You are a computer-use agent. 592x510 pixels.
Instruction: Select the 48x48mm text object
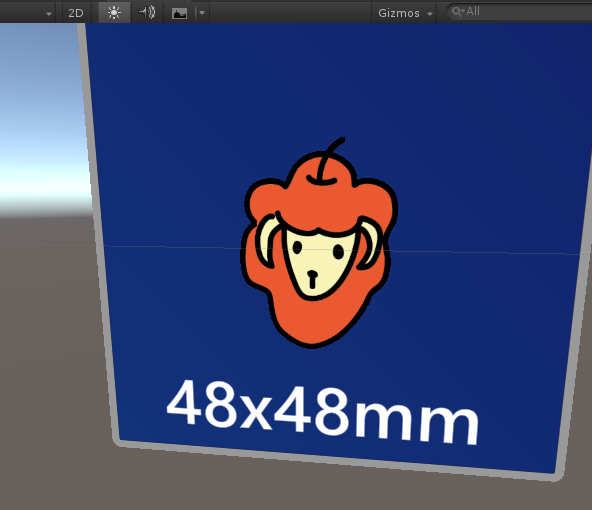click(323, 413)
